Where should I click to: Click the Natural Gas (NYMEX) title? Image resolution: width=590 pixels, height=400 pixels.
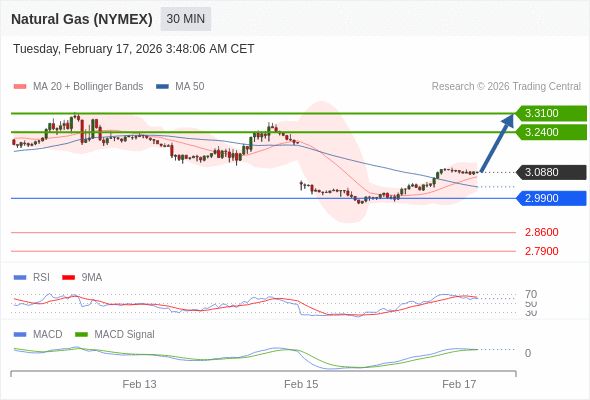point(82,19)
